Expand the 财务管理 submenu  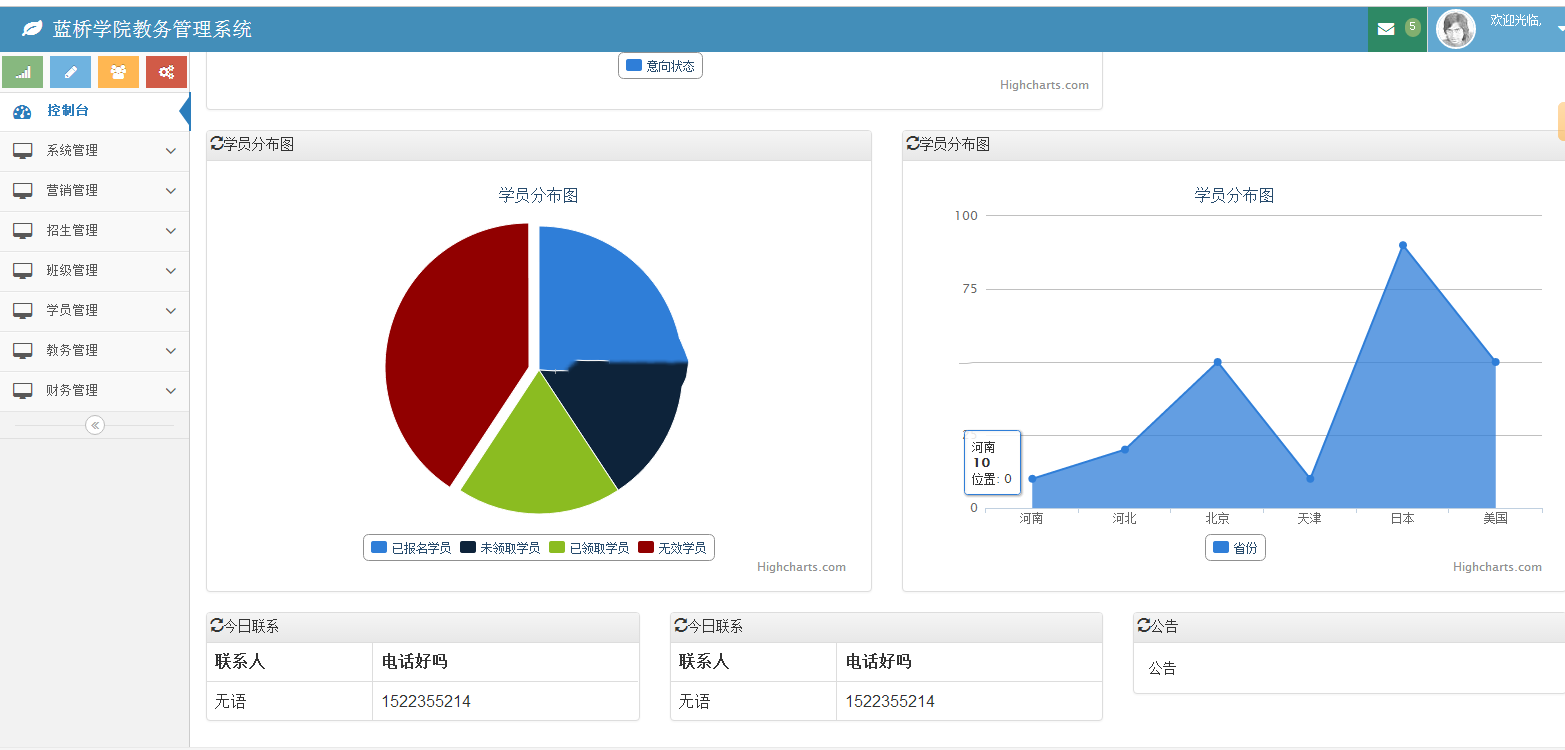pyautogui.click(x=94, y=391)
